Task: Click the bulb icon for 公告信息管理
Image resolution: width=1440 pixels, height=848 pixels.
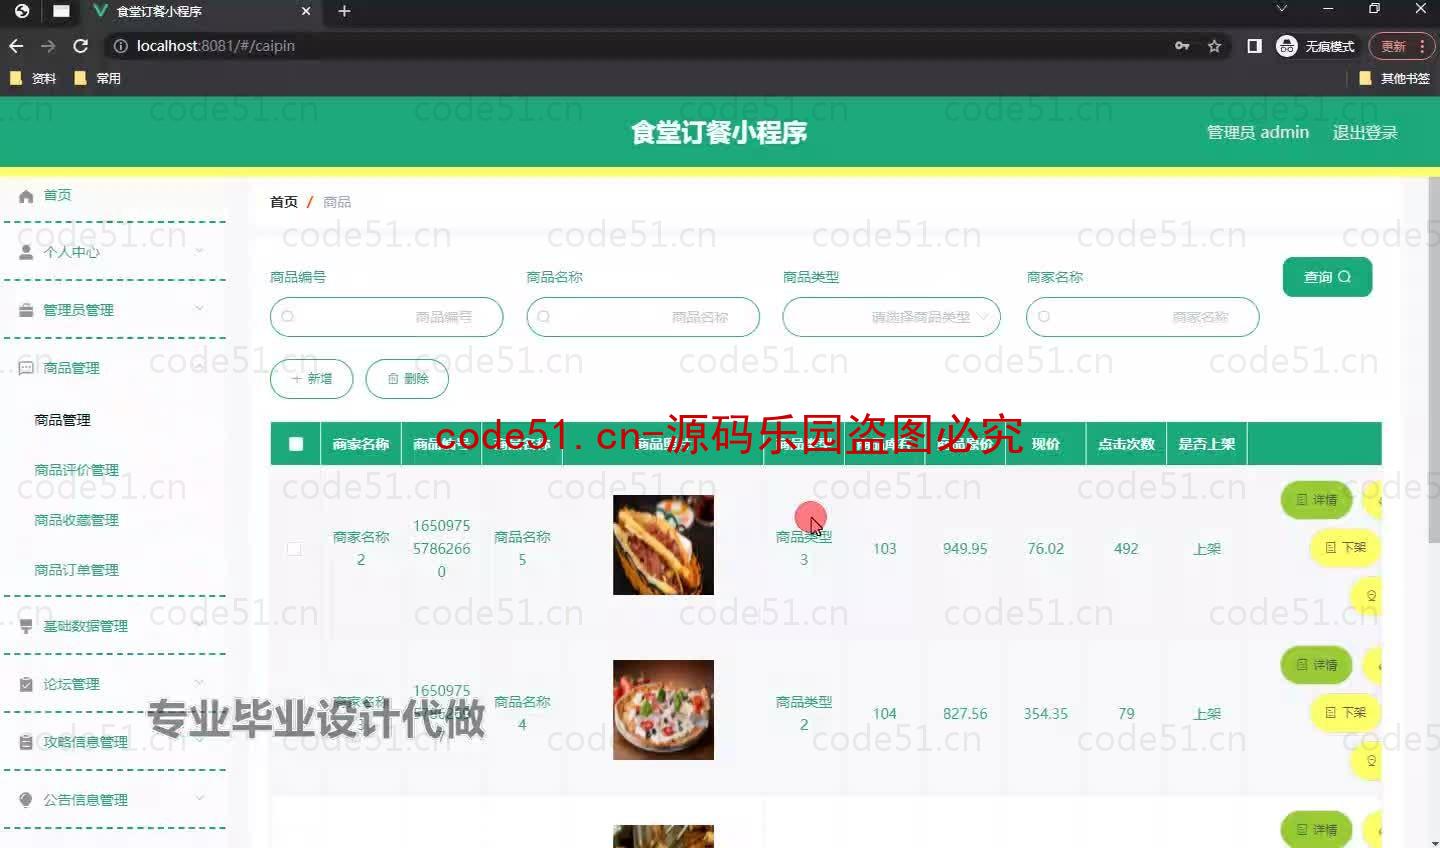Action: click(x=26, y=800)
